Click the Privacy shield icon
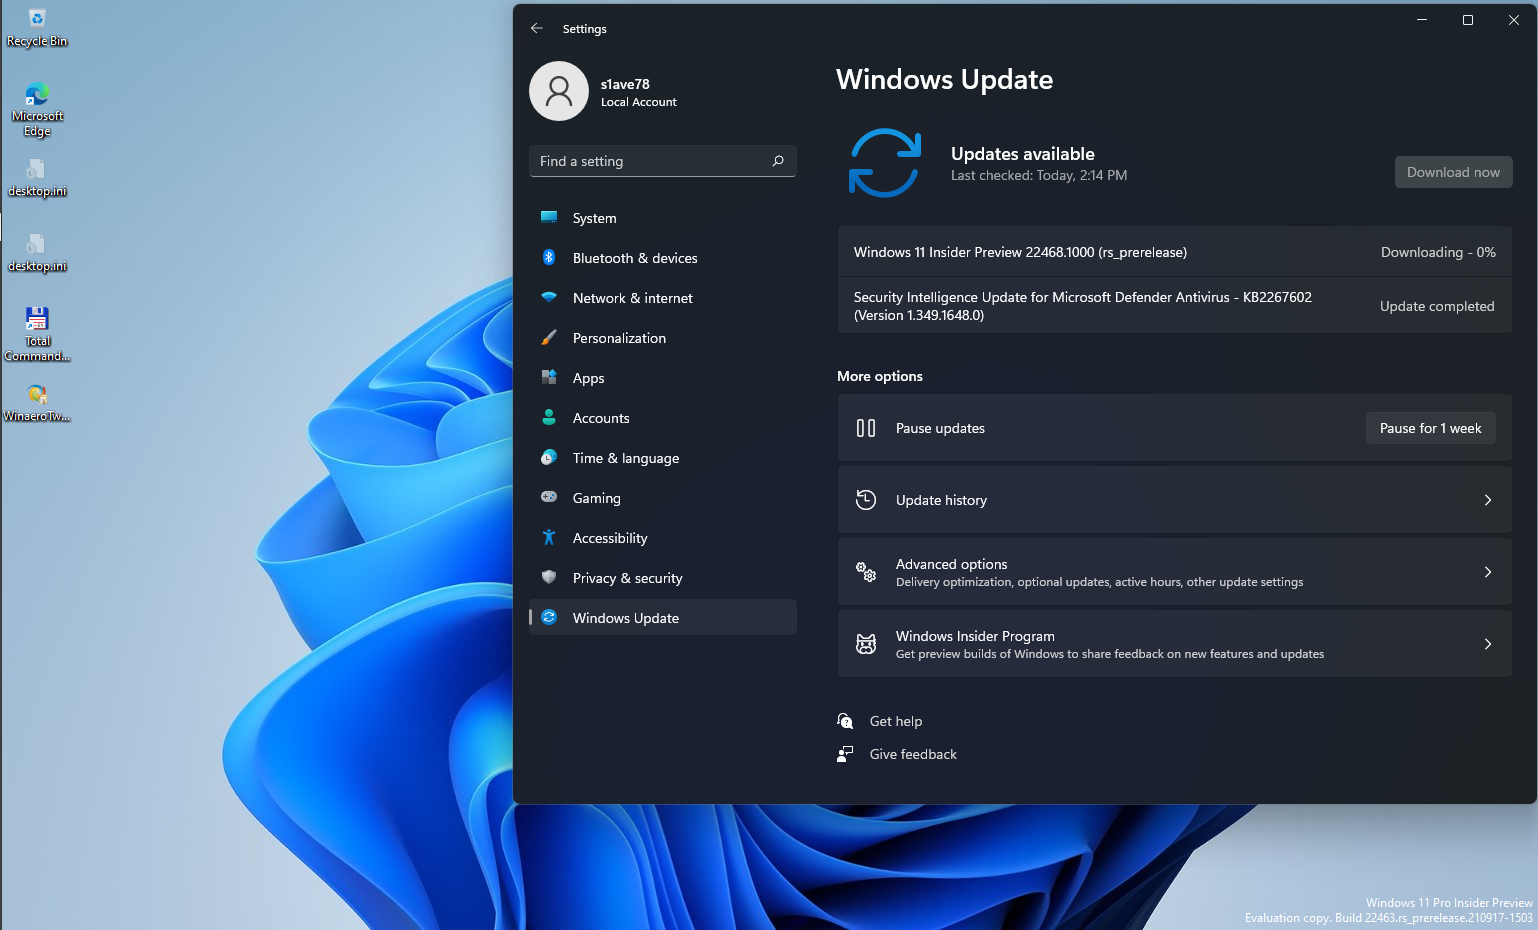The image size is (1538, 930). (549, 577)
